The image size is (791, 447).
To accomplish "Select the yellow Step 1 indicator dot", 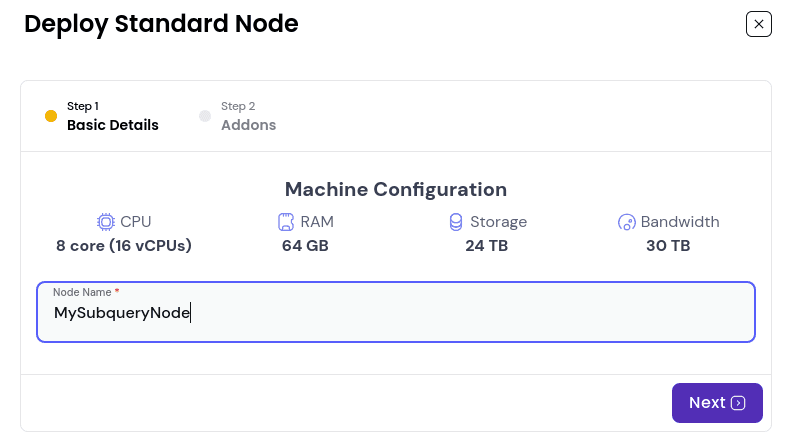I will [51, 116].
